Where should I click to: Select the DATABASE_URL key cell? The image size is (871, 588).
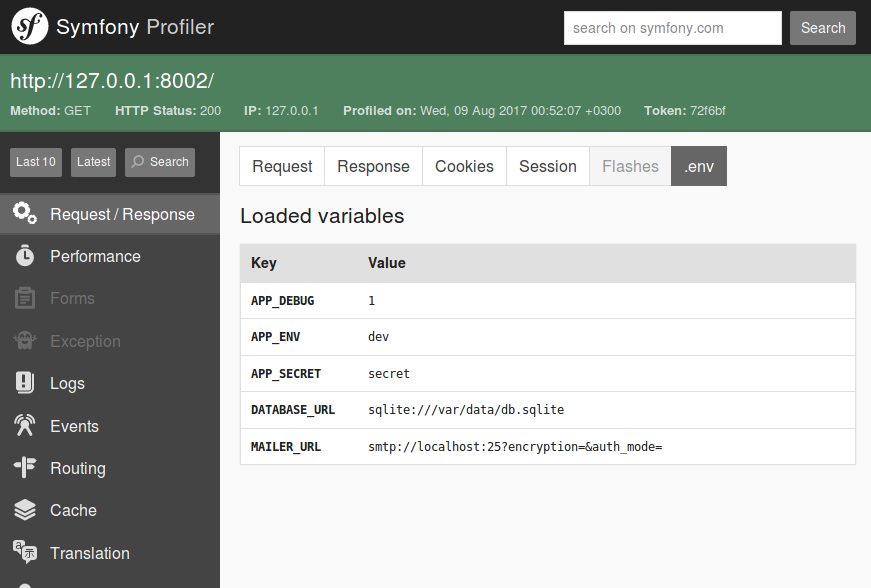click(x=293, y=410)
